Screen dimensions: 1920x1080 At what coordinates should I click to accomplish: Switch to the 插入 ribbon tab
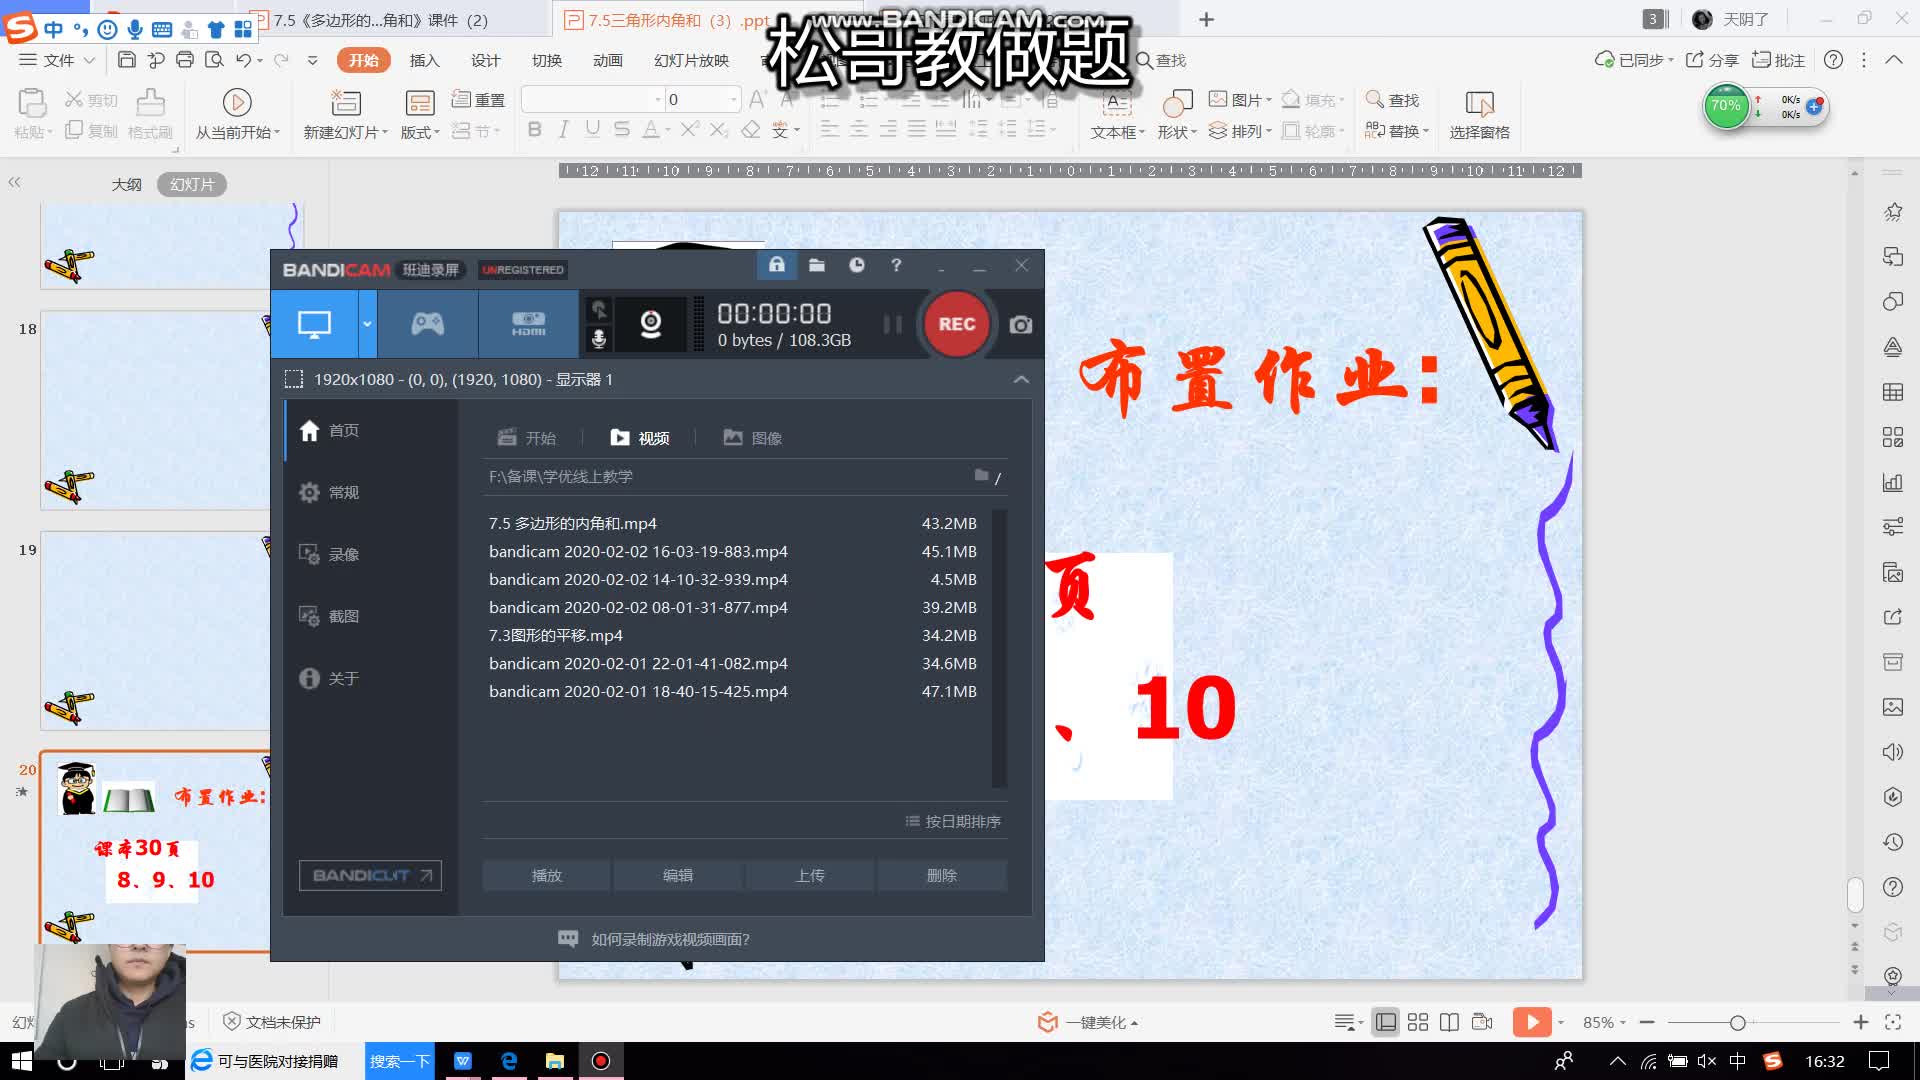pyautogui.click(x=424, y=60)
